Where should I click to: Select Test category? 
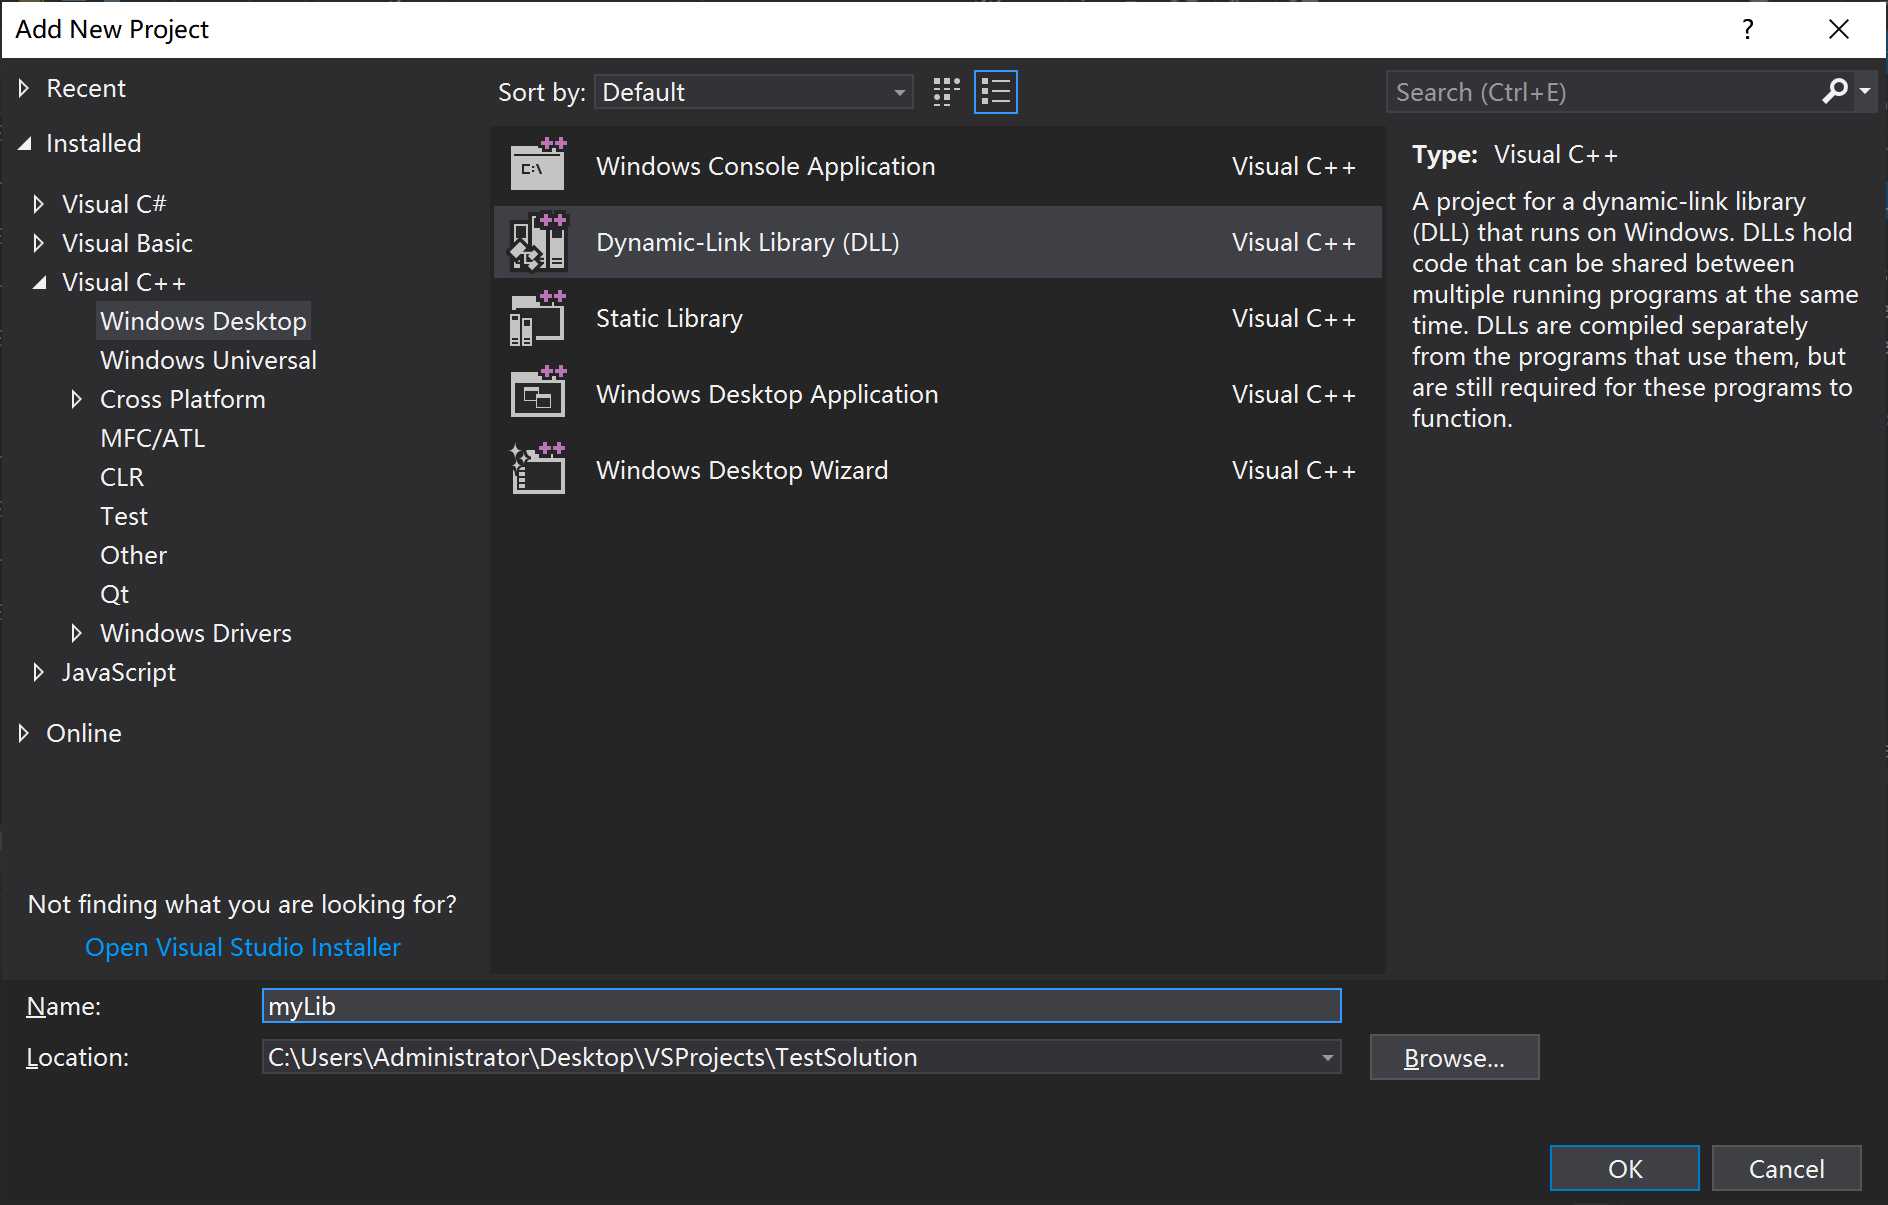(x=124, y=516)
